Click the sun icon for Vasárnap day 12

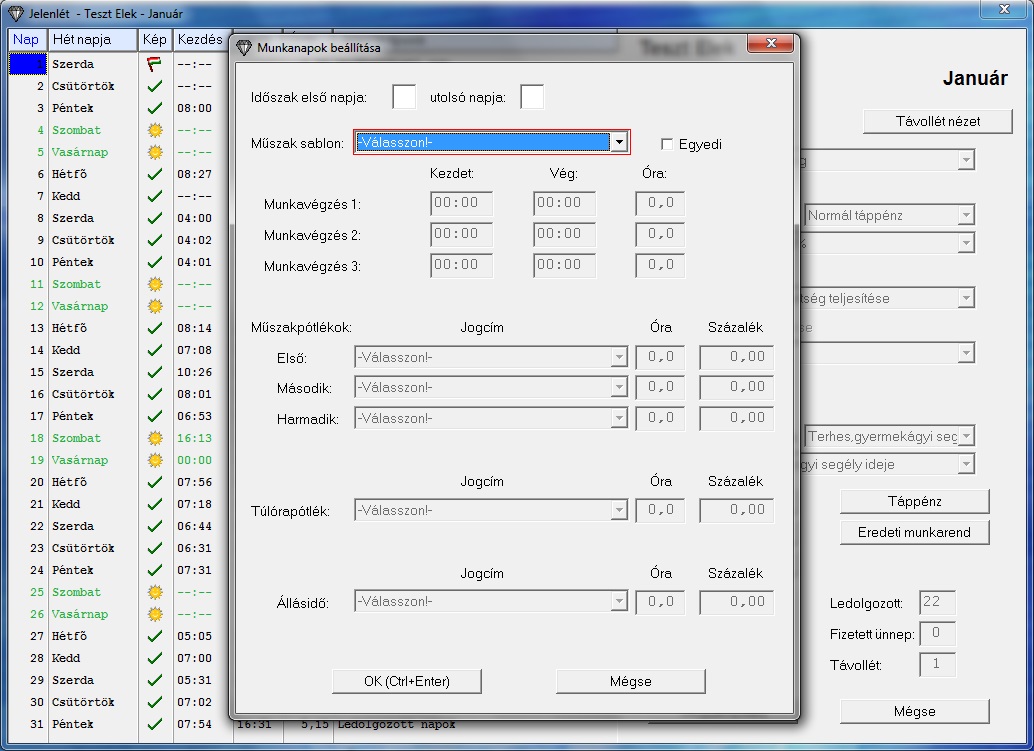[154, 306]
